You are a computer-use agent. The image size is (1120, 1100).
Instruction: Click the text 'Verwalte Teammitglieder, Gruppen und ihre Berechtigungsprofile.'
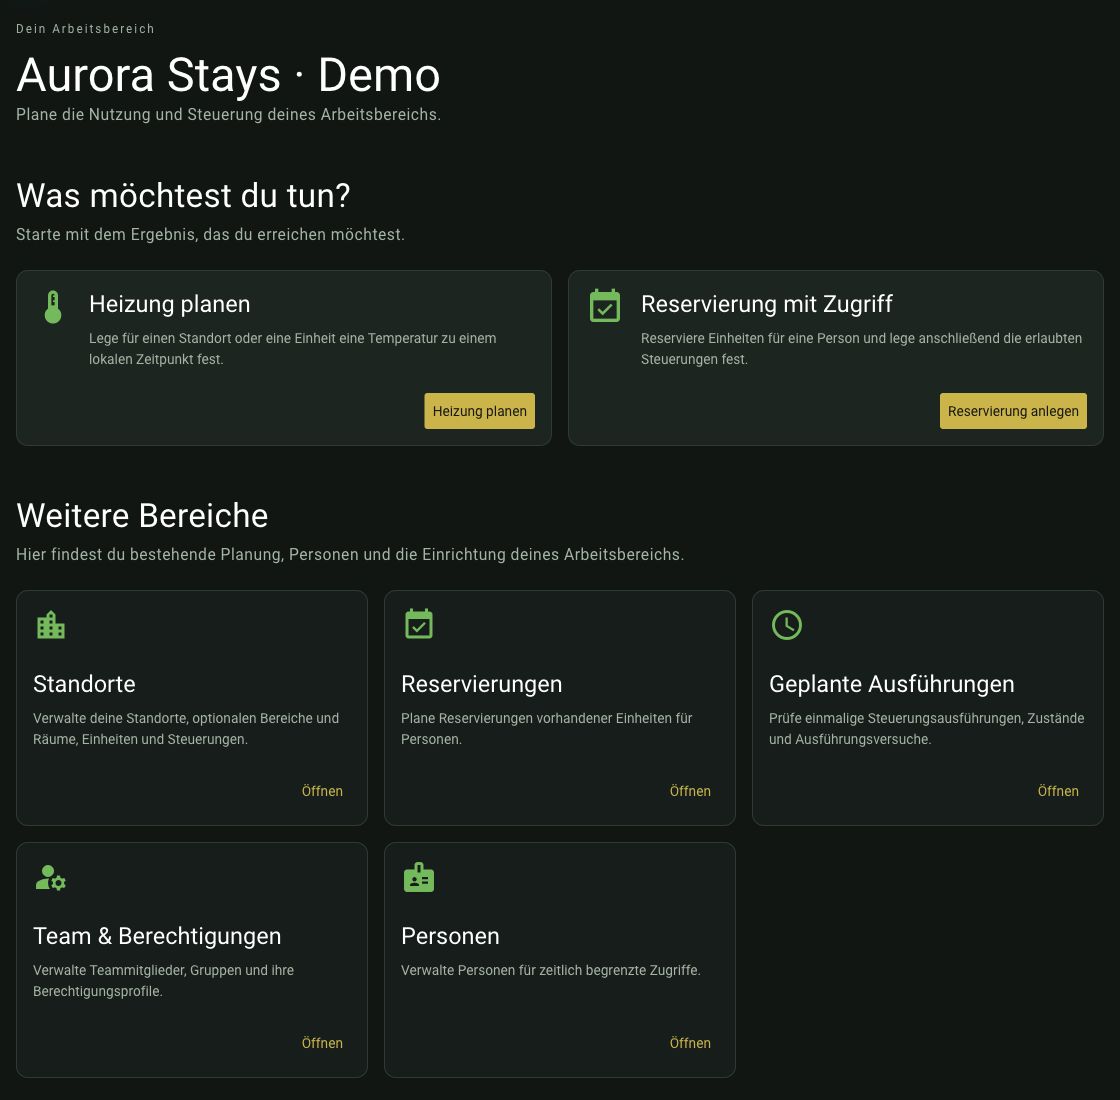164,981
